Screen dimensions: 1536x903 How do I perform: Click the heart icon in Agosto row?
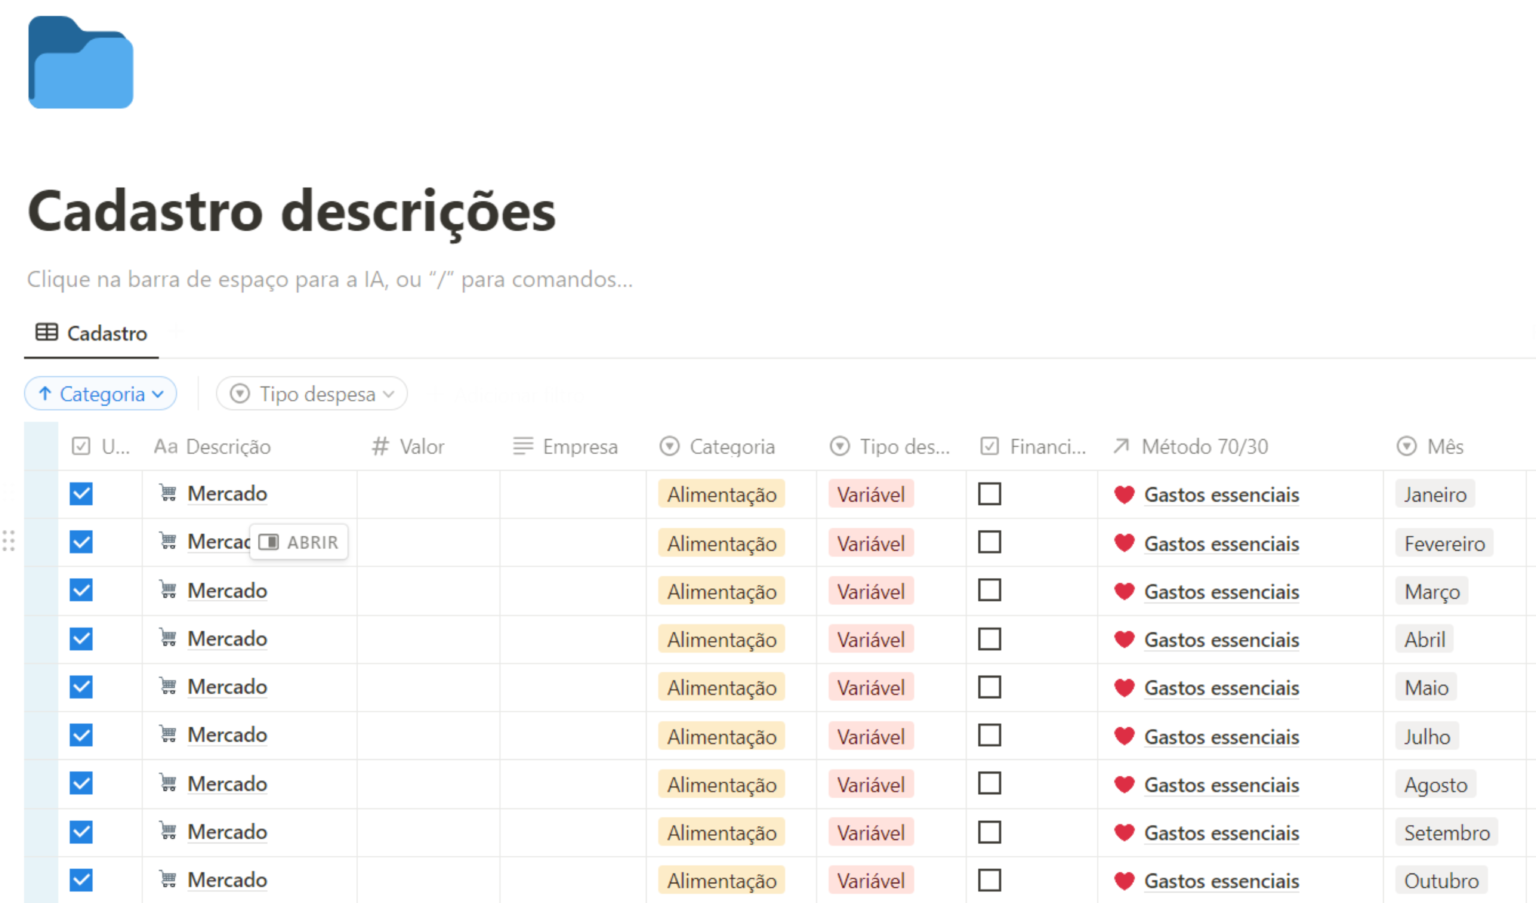[x=1124, y=785]
